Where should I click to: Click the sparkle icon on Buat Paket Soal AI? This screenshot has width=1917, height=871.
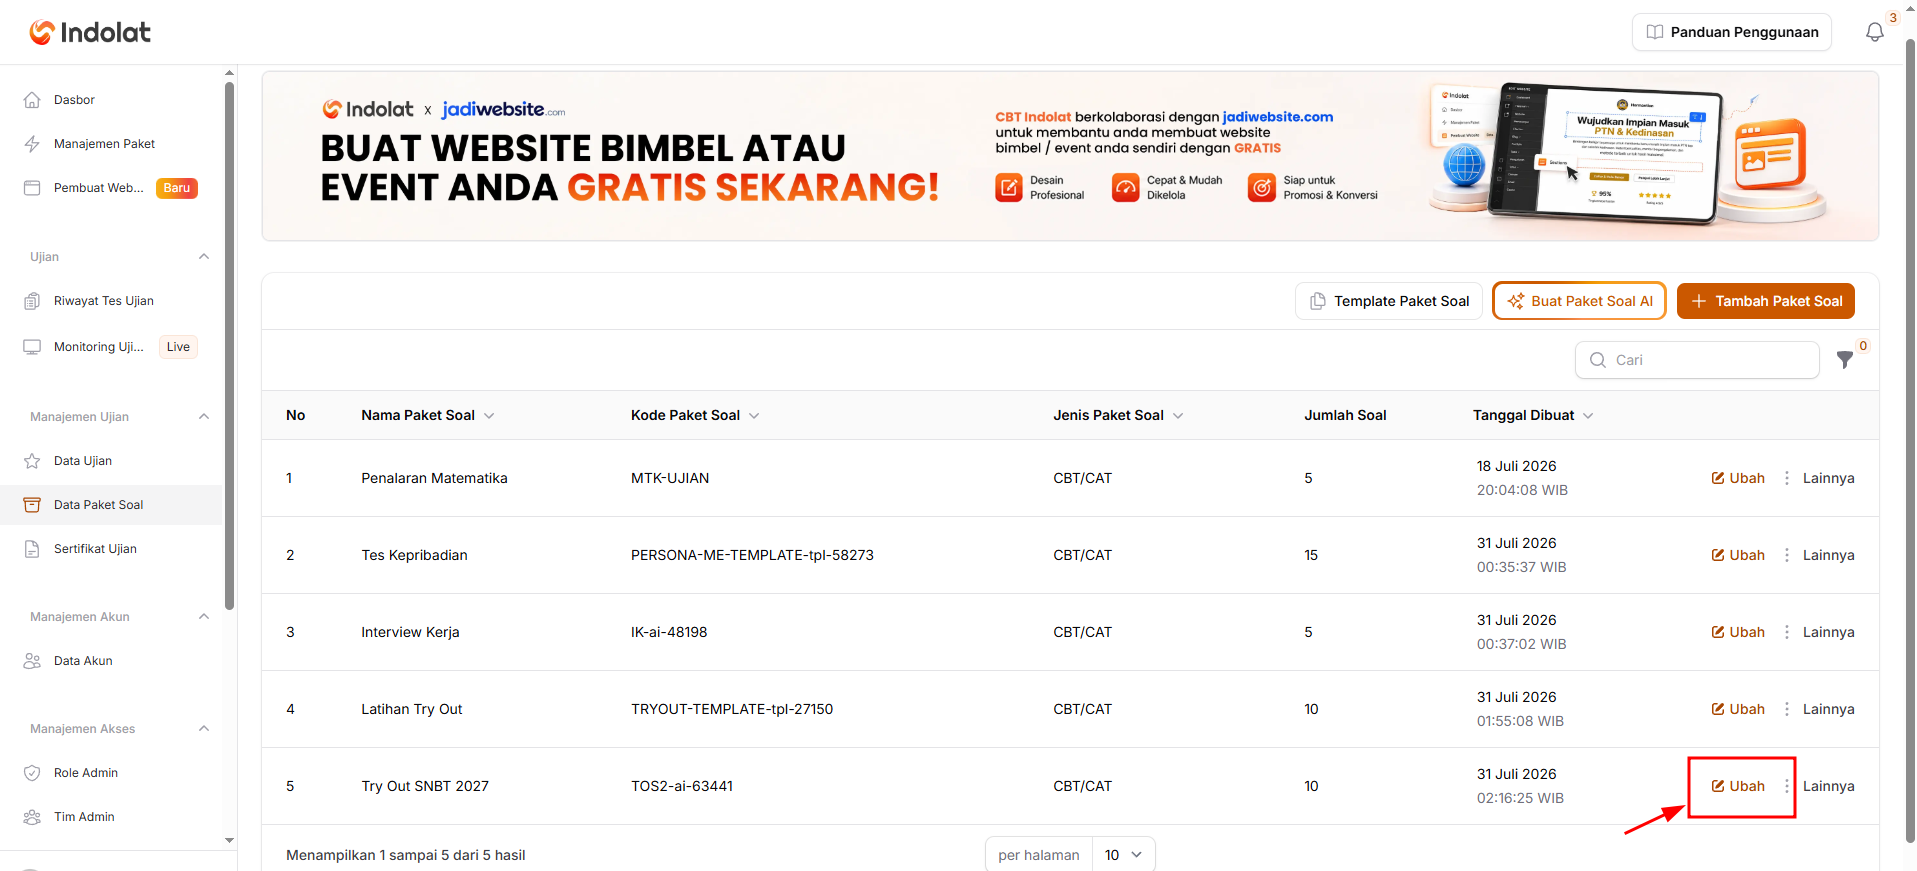(1515, 301)
